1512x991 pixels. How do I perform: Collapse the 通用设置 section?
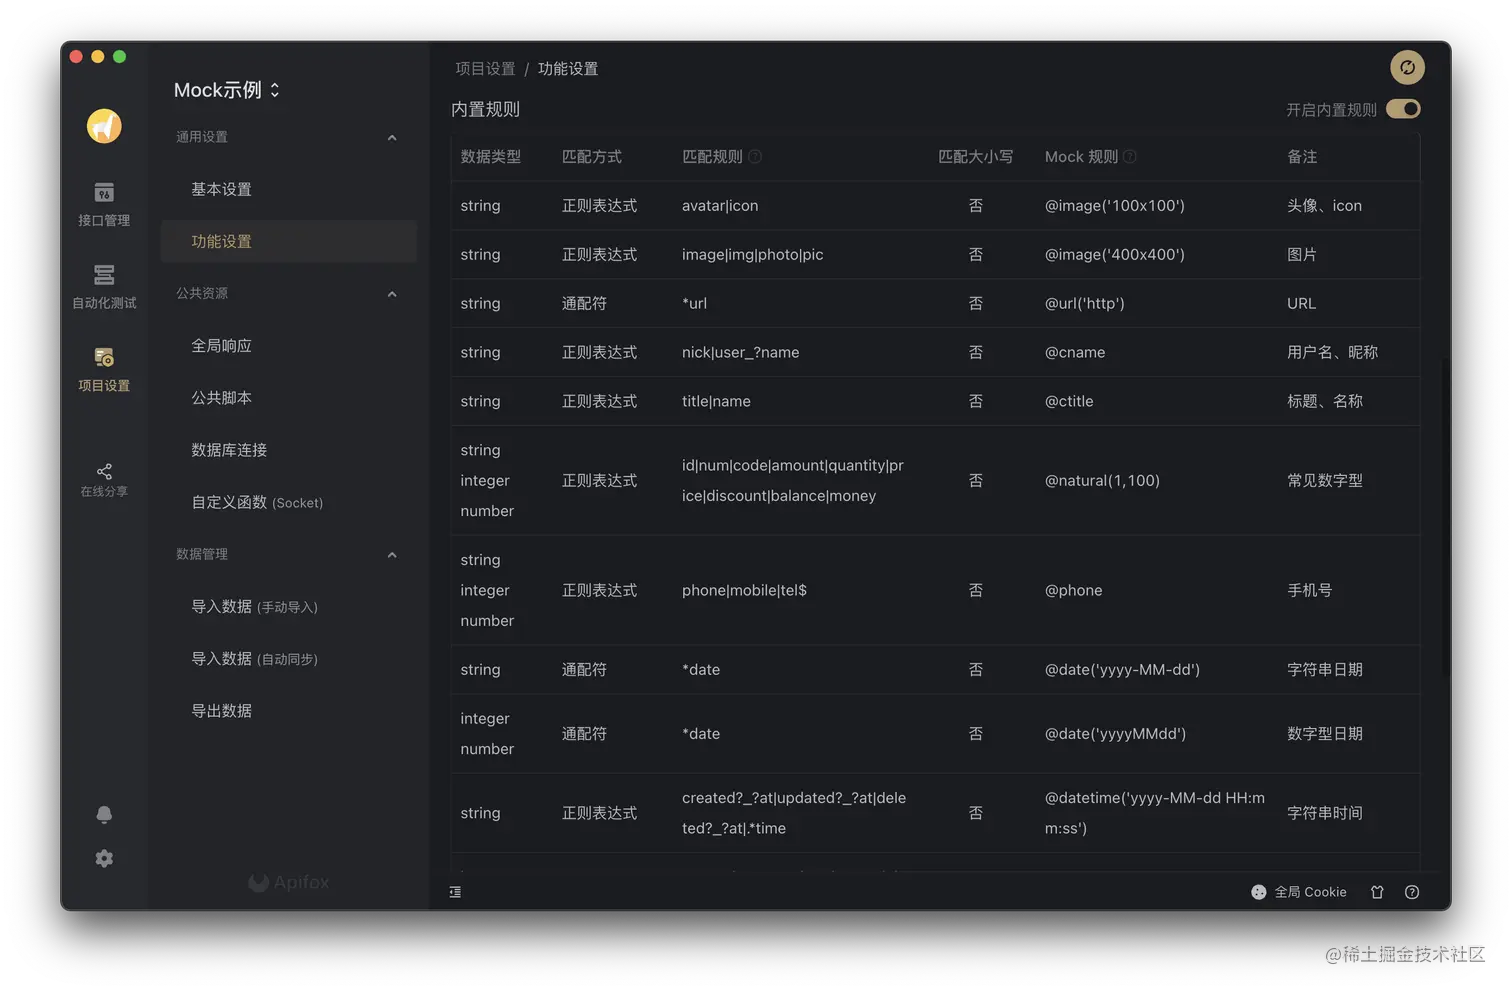[x=391, y=137]
